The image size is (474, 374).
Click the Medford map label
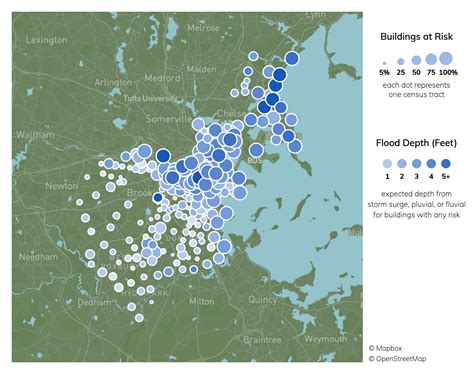(162, 78)
